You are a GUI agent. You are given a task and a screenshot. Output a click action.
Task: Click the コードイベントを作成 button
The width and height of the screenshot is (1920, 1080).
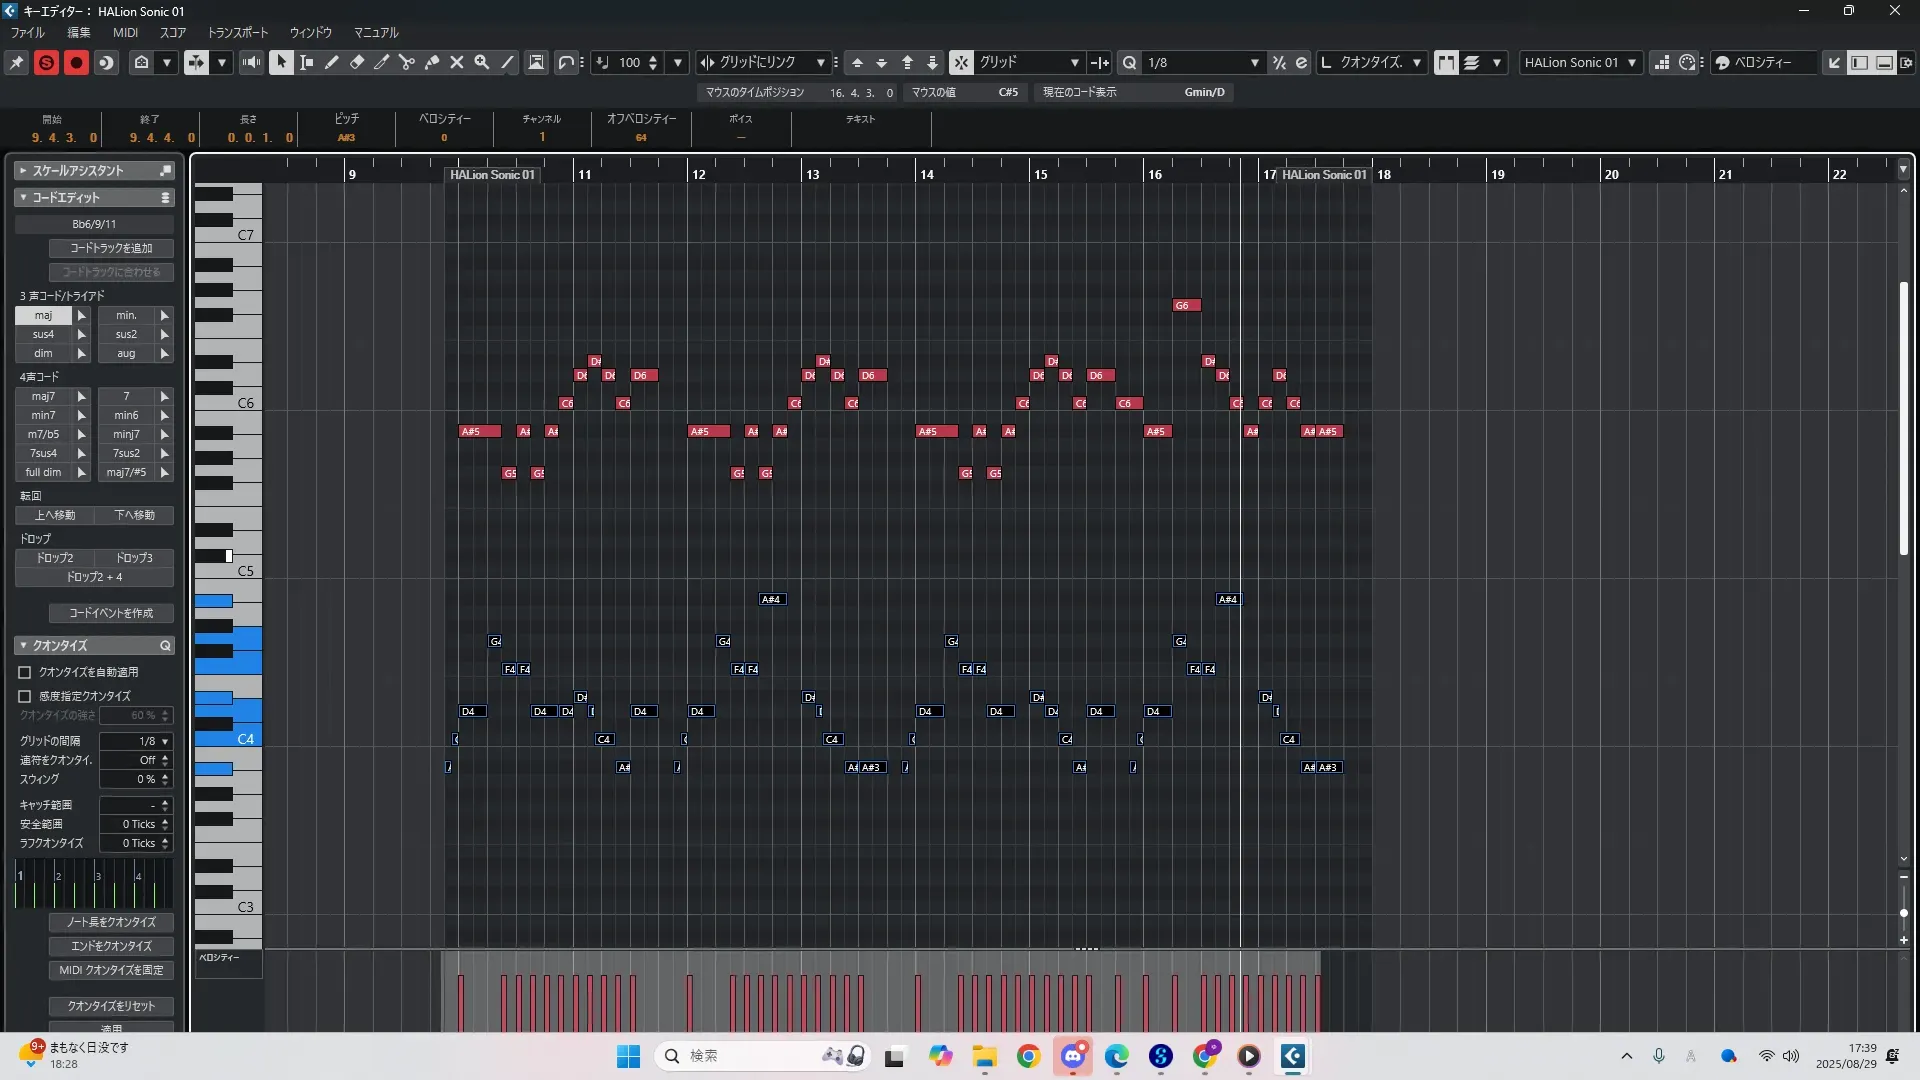click(111, 613)
